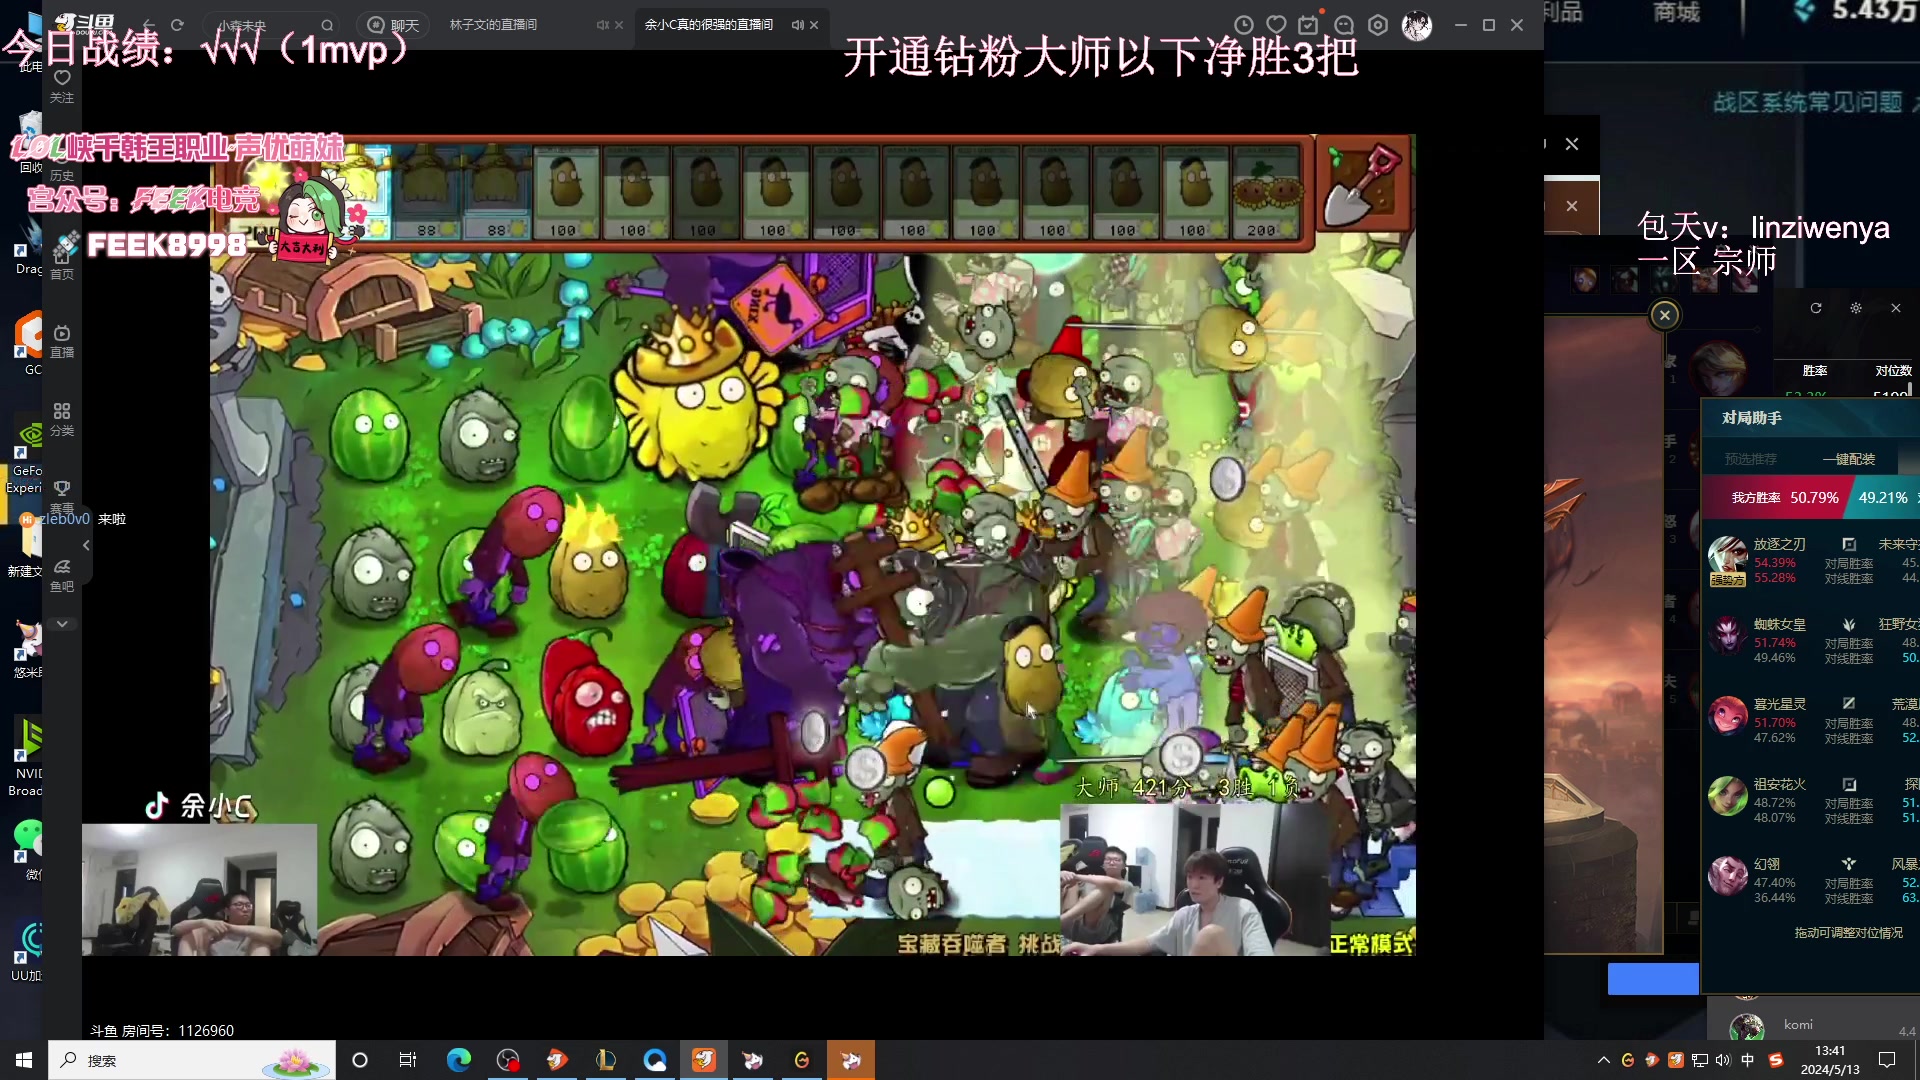Click the search magnifier in Douyu
Viewport: 1920px width, 1080px height.
point(327,25)
